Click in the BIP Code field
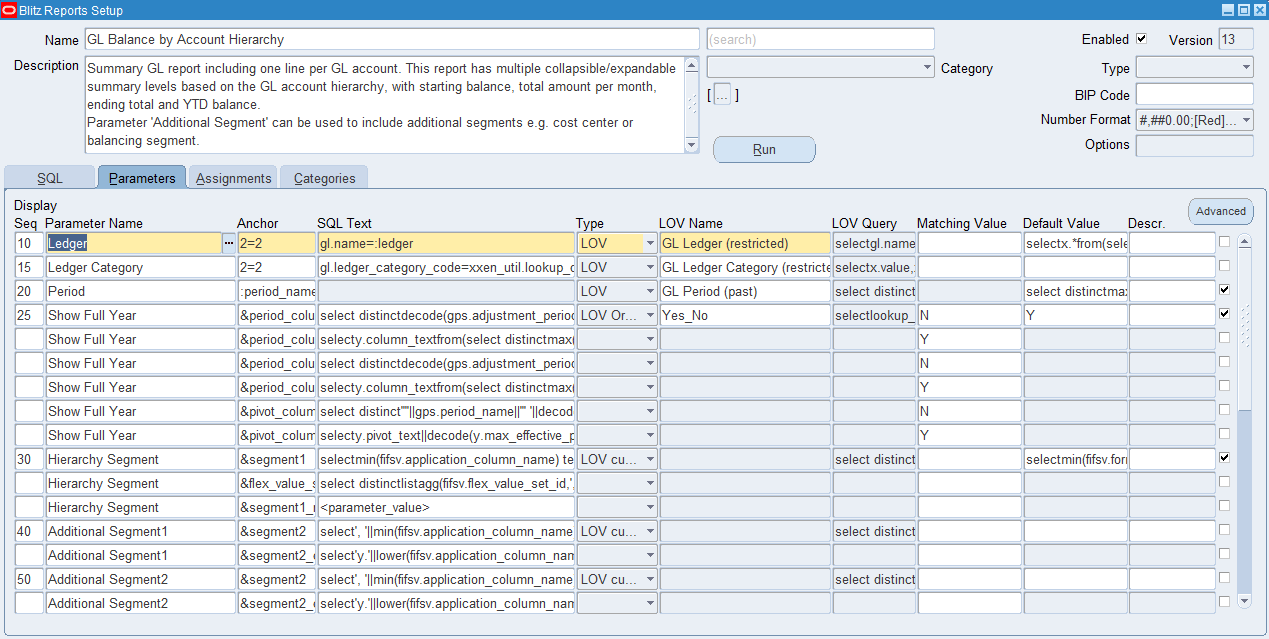This screenshot has height=639, width=1269. [1194, 95]
